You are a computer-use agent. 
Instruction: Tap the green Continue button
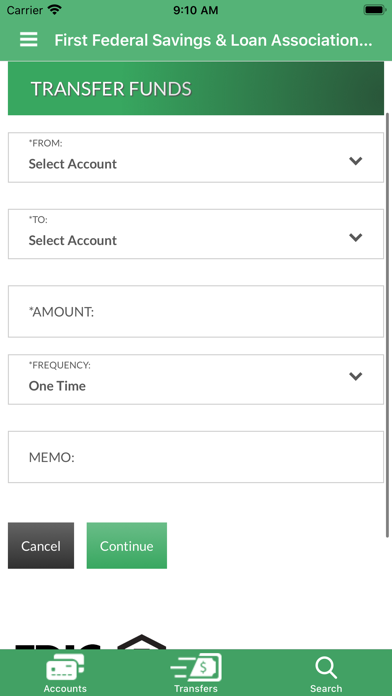pyautogui.click(x=127, y=546)
